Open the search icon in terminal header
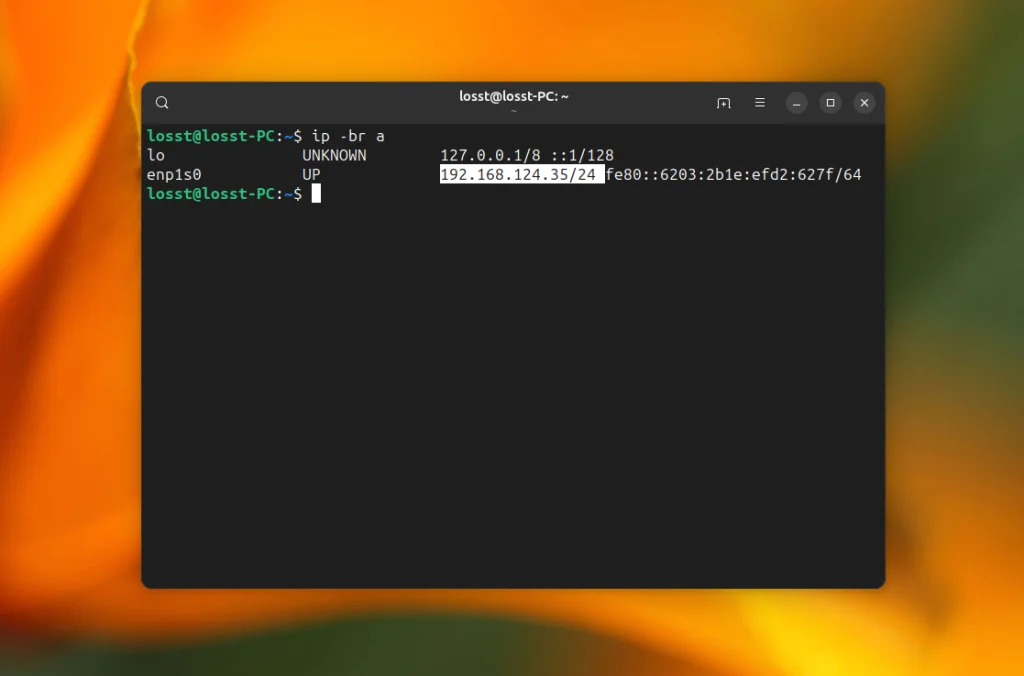 point(162,102)
